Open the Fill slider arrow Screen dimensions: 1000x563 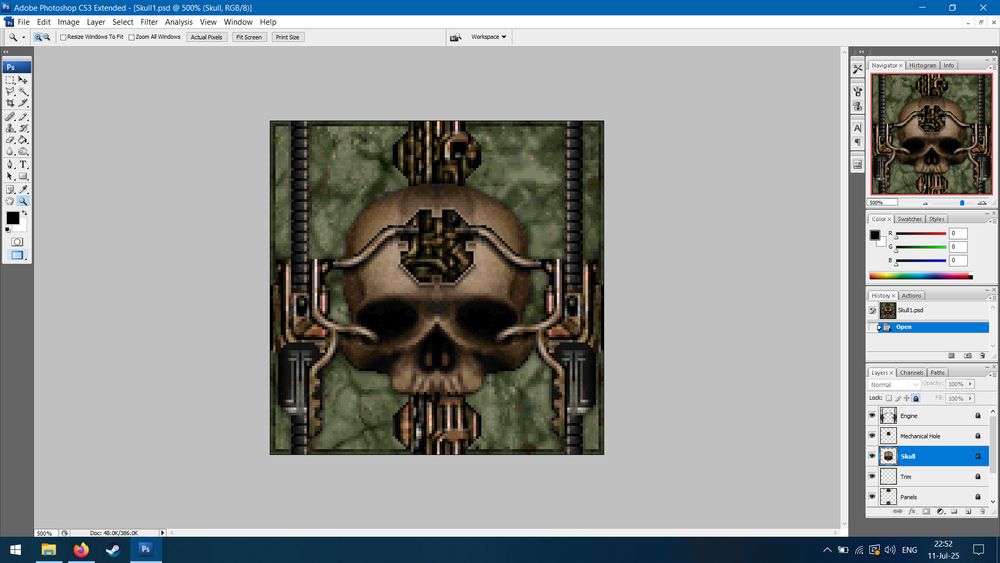970,398
